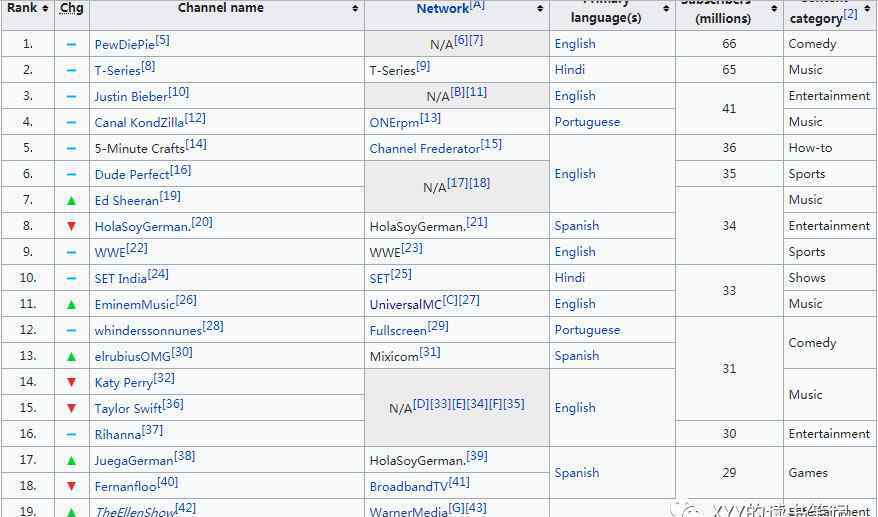878x517 pixels.
Task: Open the WWE channel name link
Action: pyautogui.click(x=110, y=253)
